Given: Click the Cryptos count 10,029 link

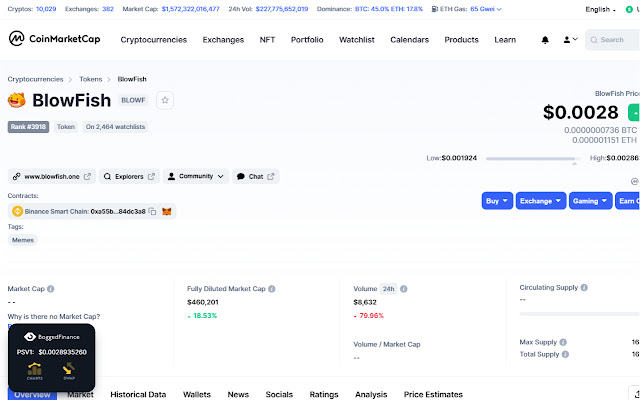Looking at the screenshot, I should 46,9.
